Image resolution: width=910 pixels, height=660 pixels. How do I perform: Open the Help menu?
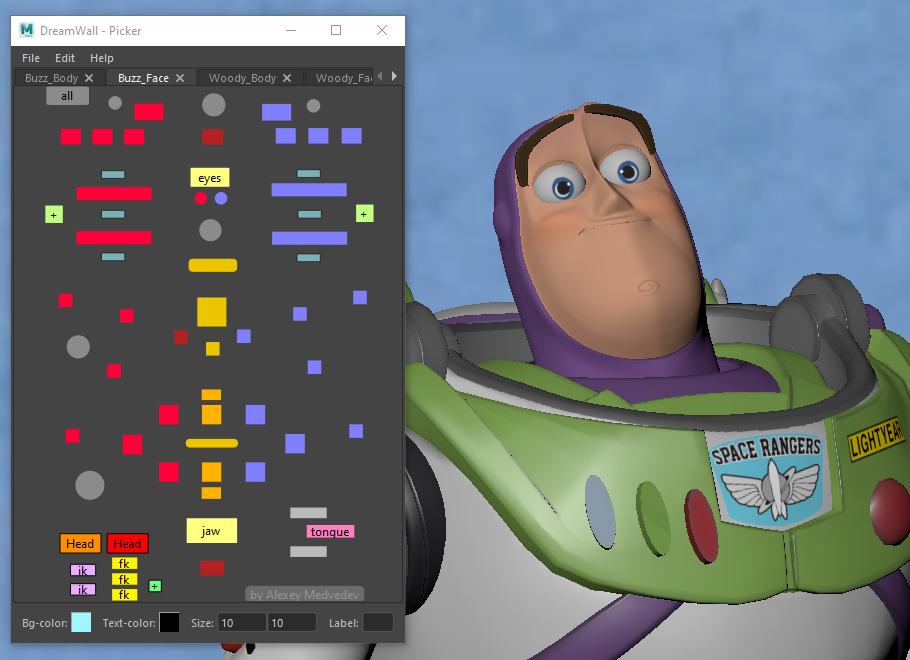[102, 58]
